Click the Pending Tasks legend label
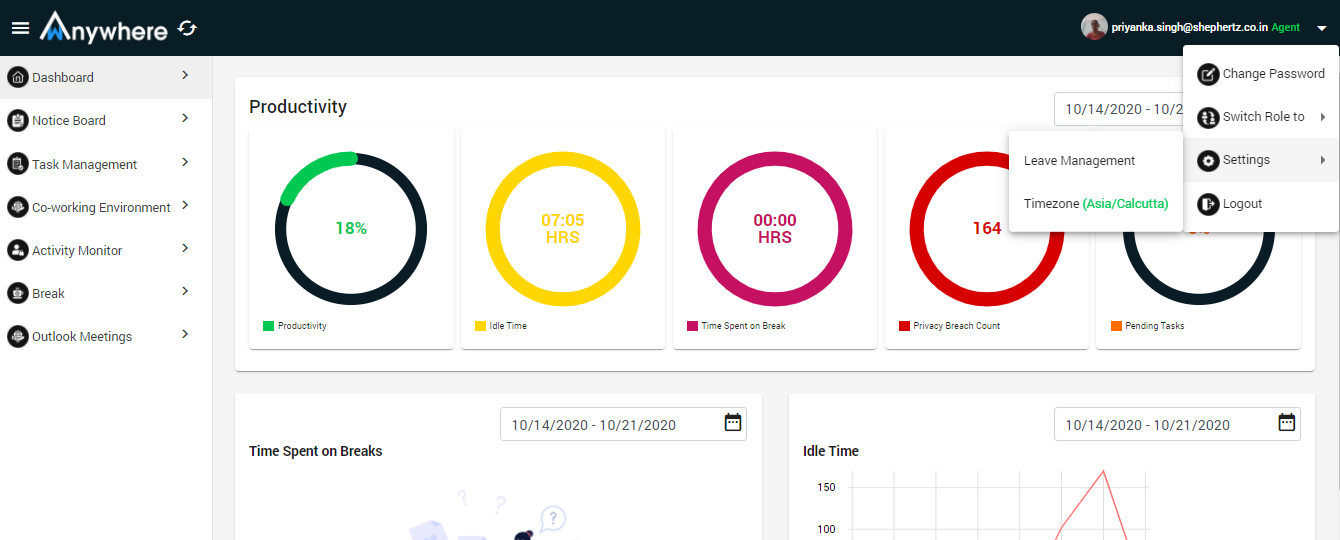Image resolution: width=1340 pixels, height=540 pixels. pos(1155,326)
